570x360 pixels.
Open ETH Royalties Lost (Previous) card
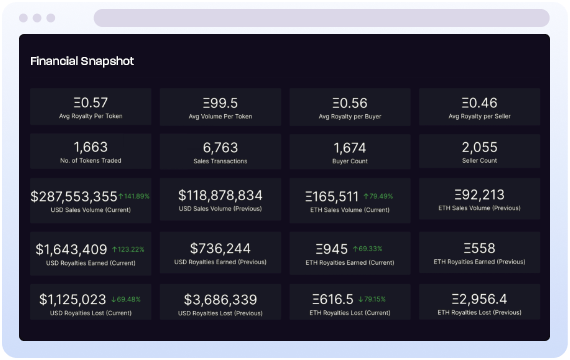coord(479,302)
